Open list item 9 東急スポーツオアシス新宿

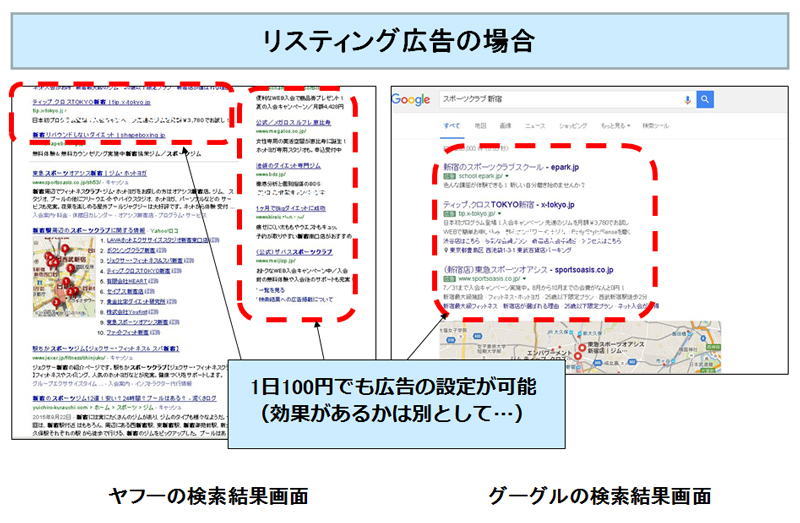pos(137,322)
